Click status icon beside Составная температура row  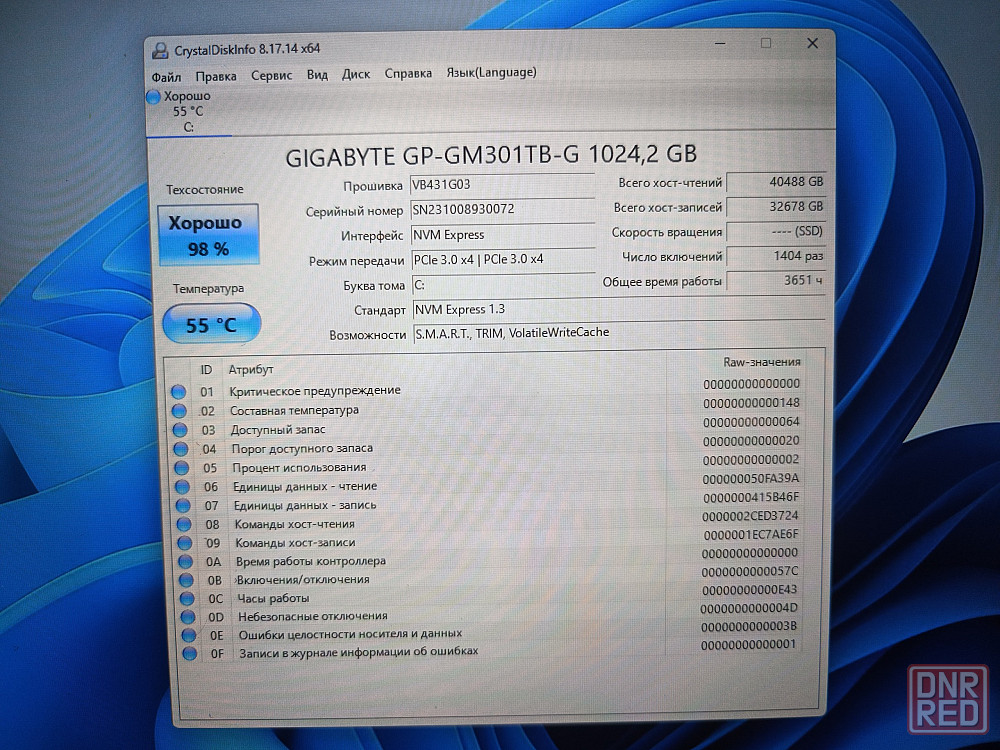coord(180,410)
